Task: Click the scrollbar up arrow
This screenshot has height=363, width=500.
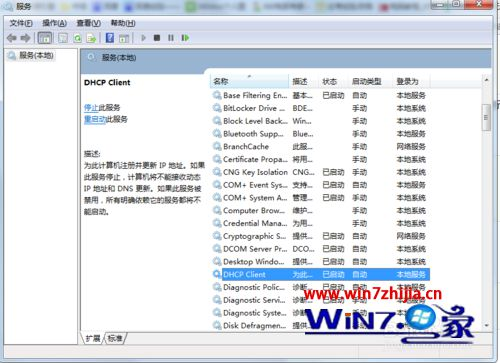Action: [486, 80]
